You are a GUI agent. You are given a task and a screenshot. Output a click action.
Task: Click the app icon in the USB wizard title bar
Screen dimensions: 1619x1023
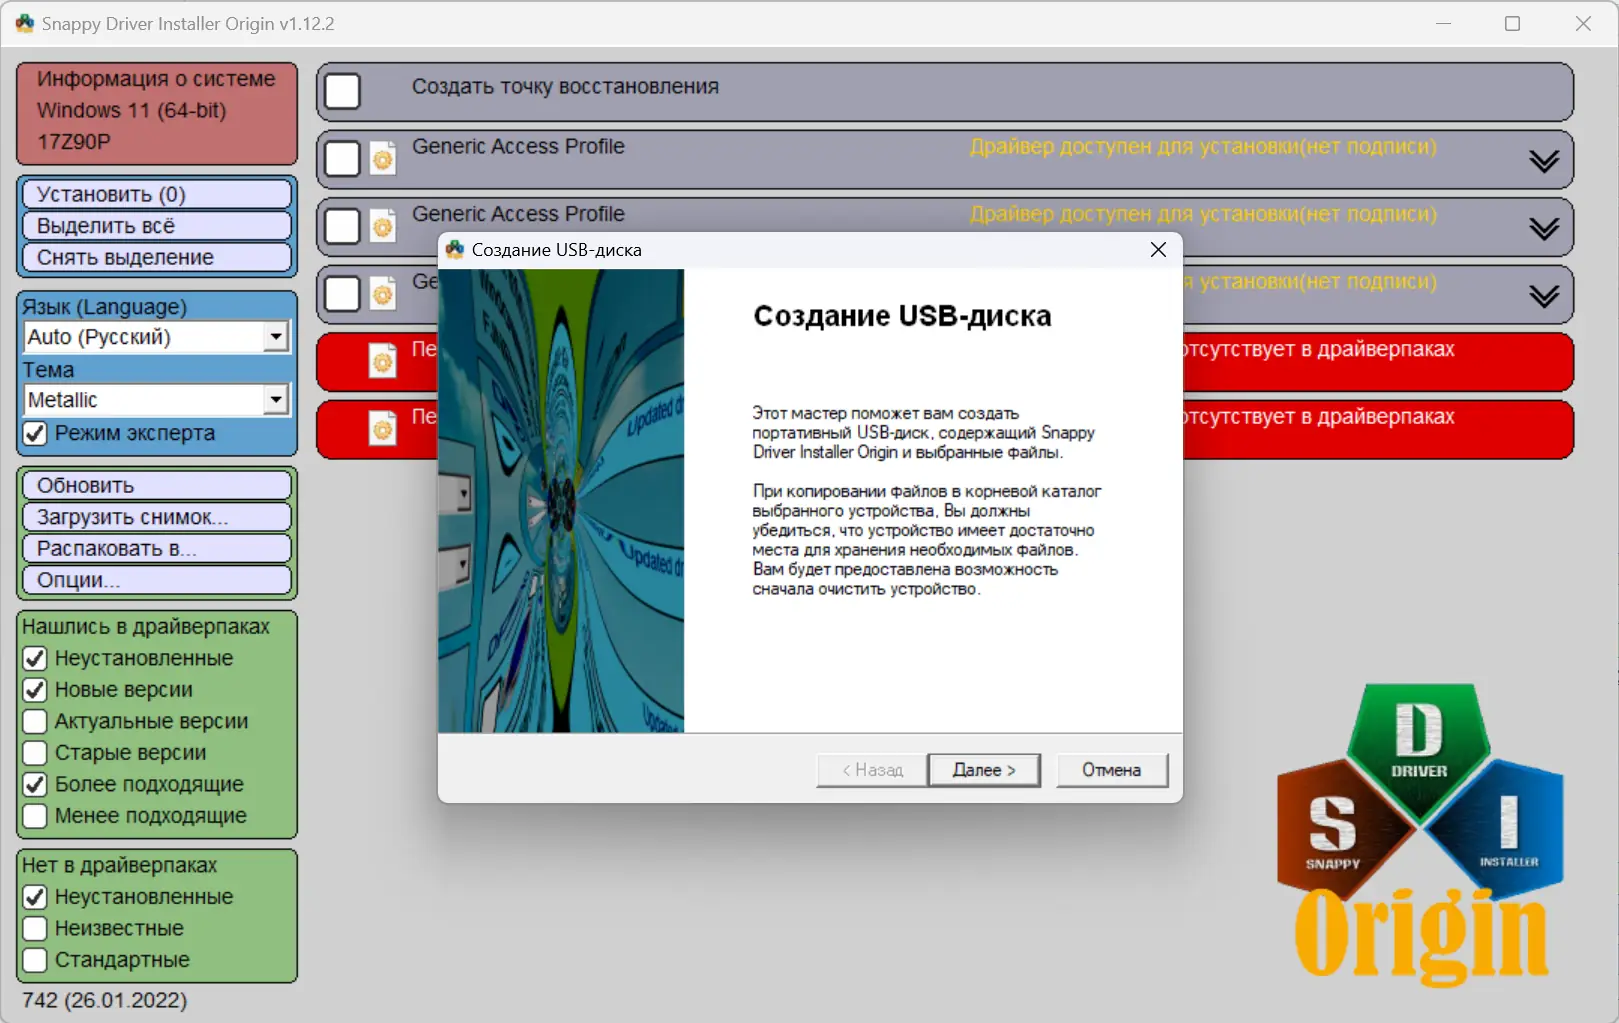tap(456, 249)
